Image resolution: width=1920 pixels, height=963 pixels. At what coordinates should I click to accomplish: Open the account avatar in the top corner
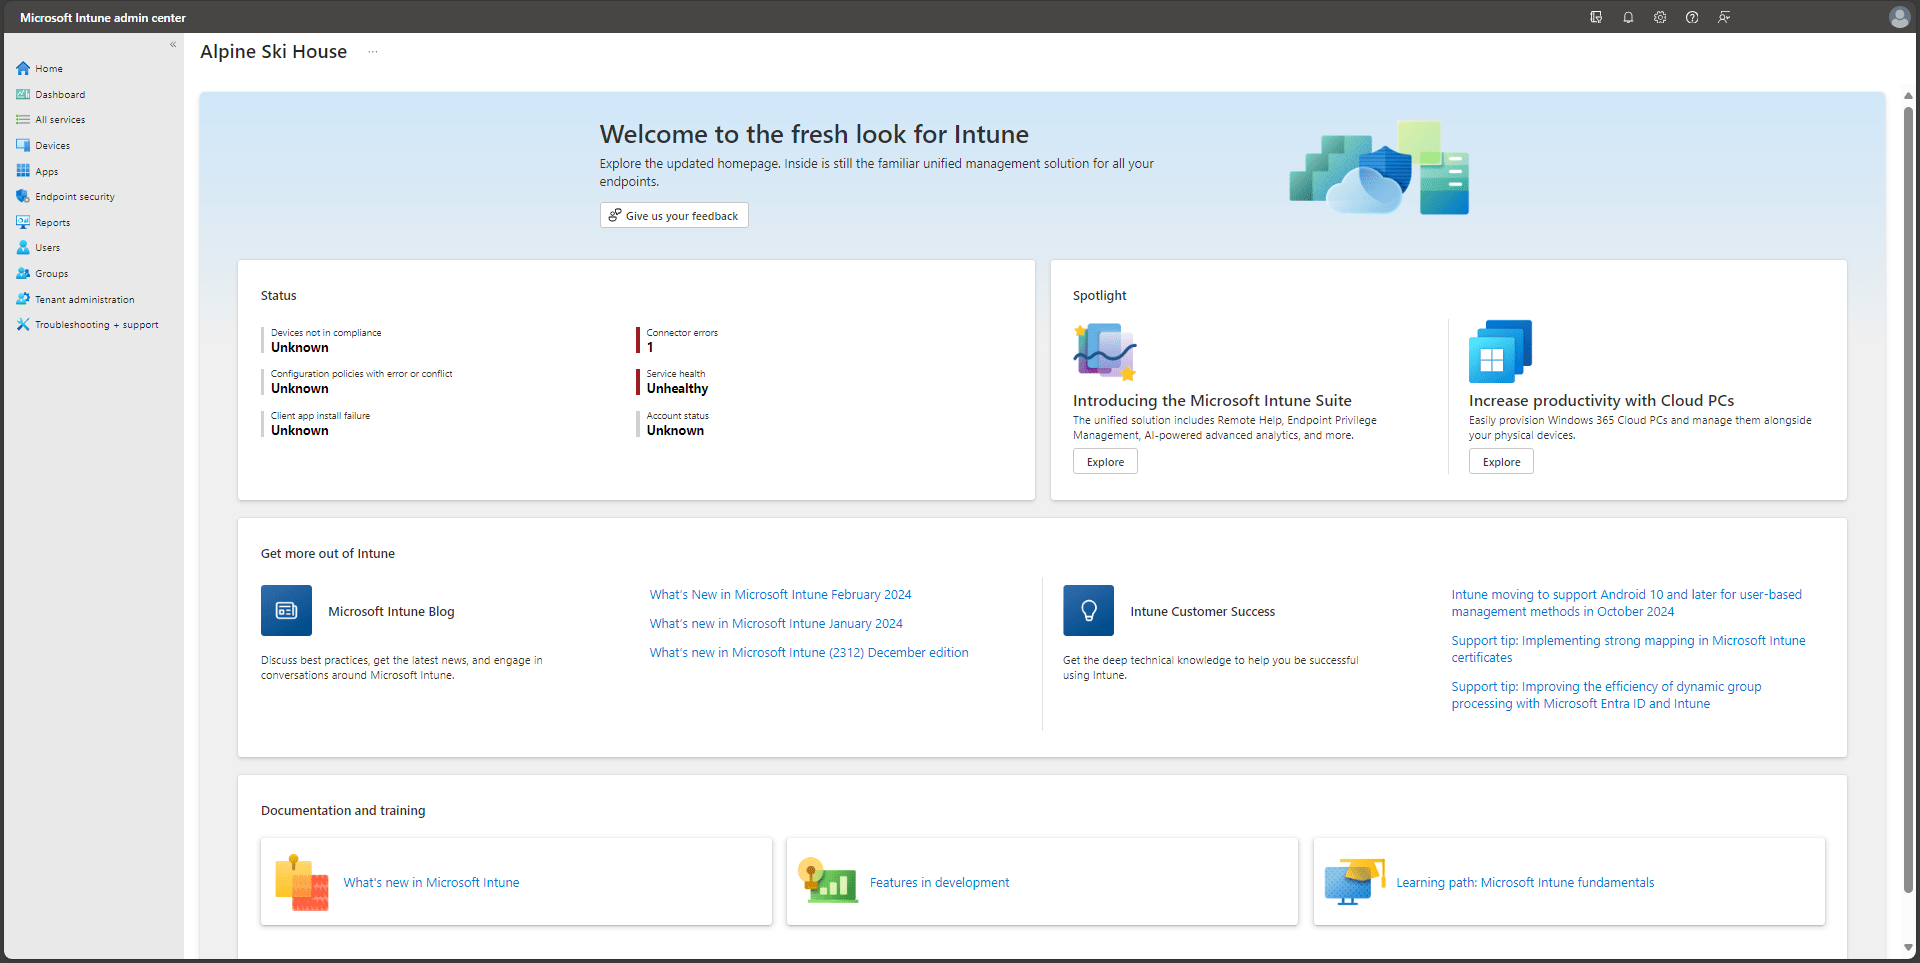(1899, 17)
